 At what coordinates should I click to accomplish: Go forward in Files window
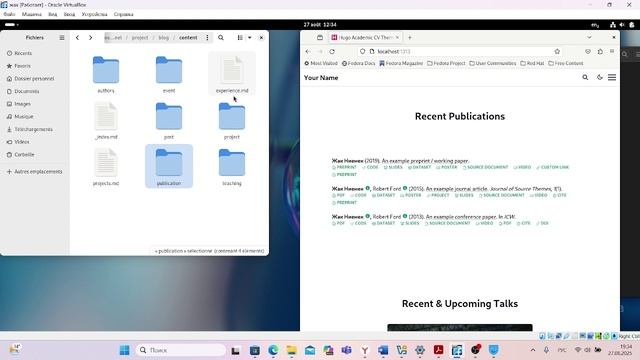click(91, 38)
